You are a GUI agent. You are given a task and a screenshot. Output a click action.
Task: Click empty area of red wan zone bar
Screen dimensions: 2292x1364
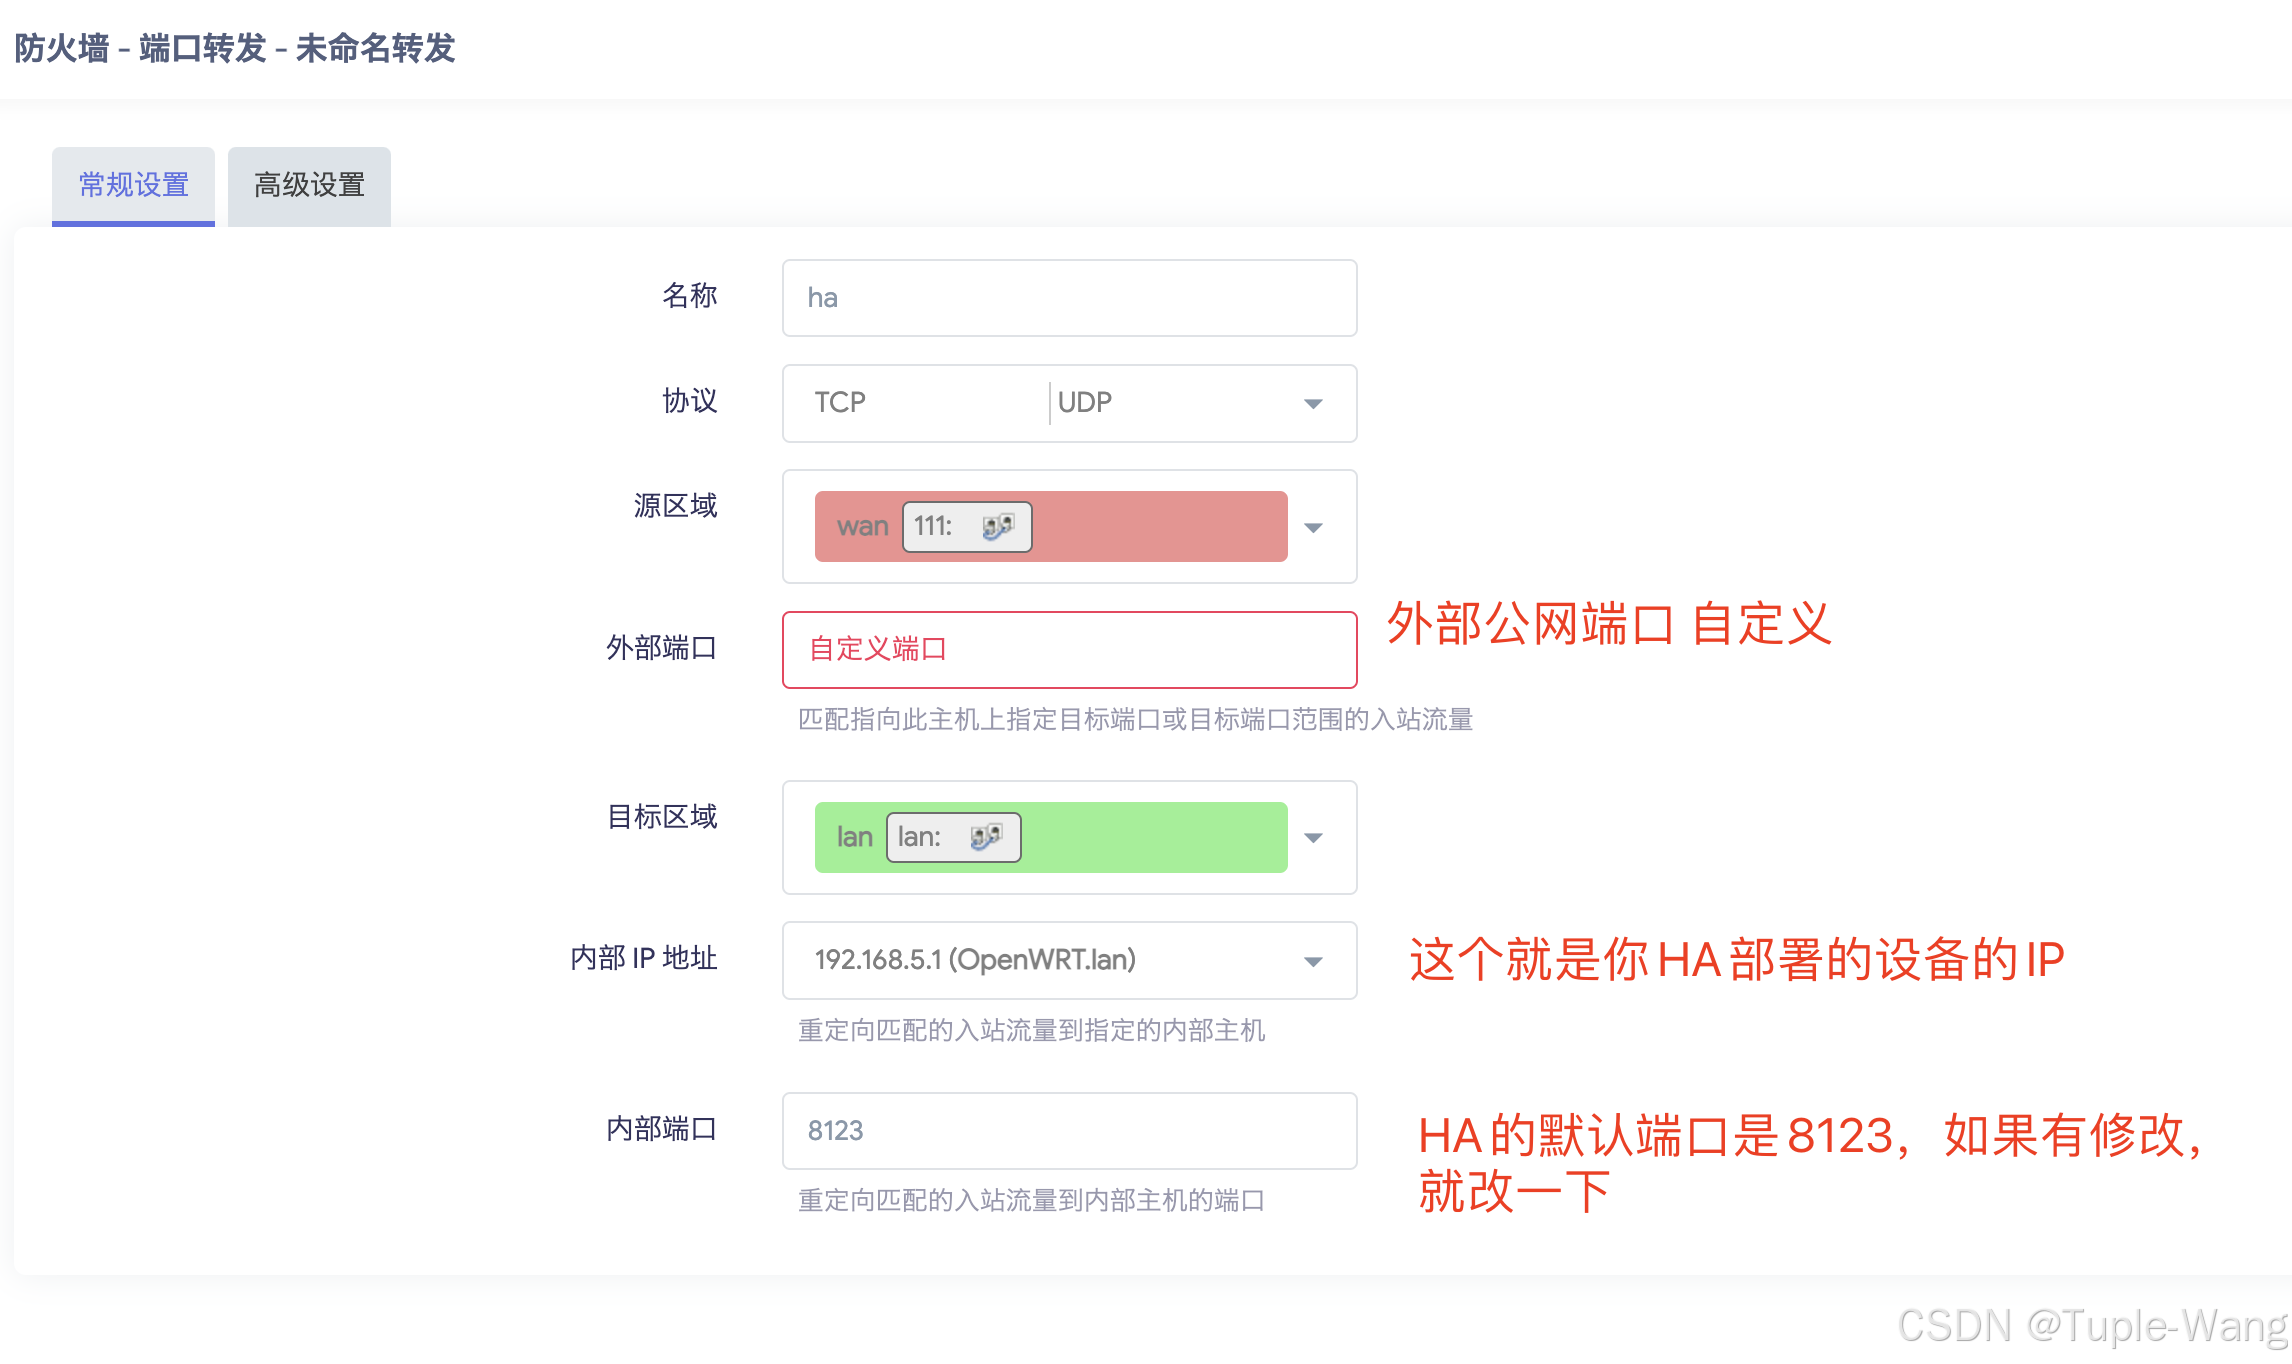[1160, 526]
